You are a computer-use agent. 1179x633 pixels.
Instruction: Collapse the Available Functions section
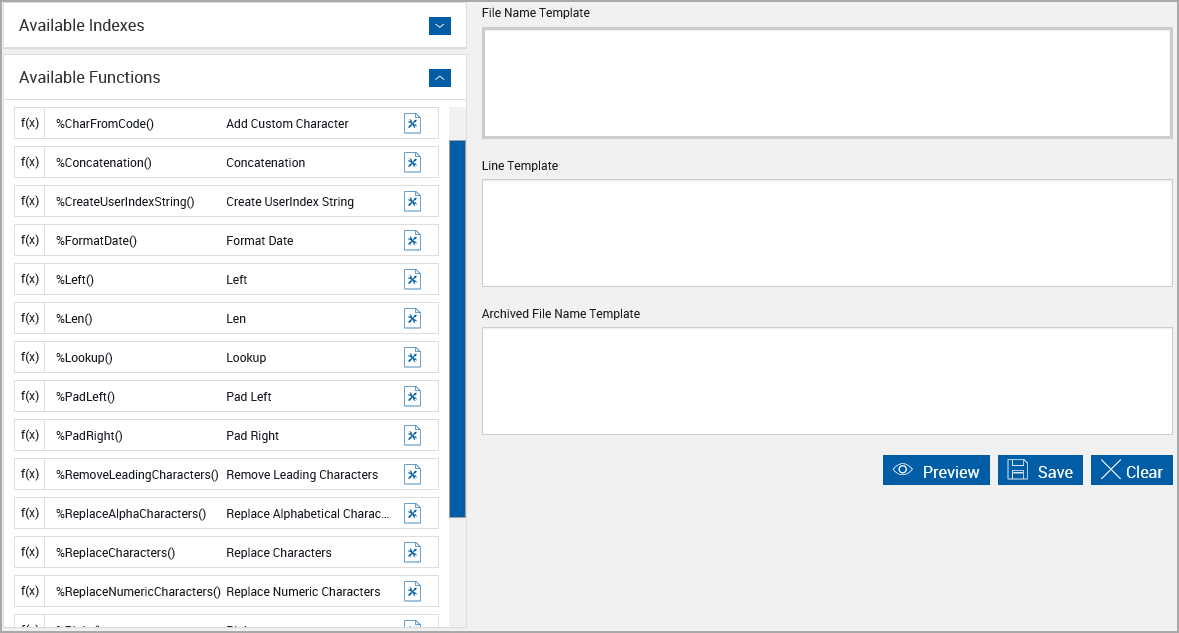tap(440, 77)
